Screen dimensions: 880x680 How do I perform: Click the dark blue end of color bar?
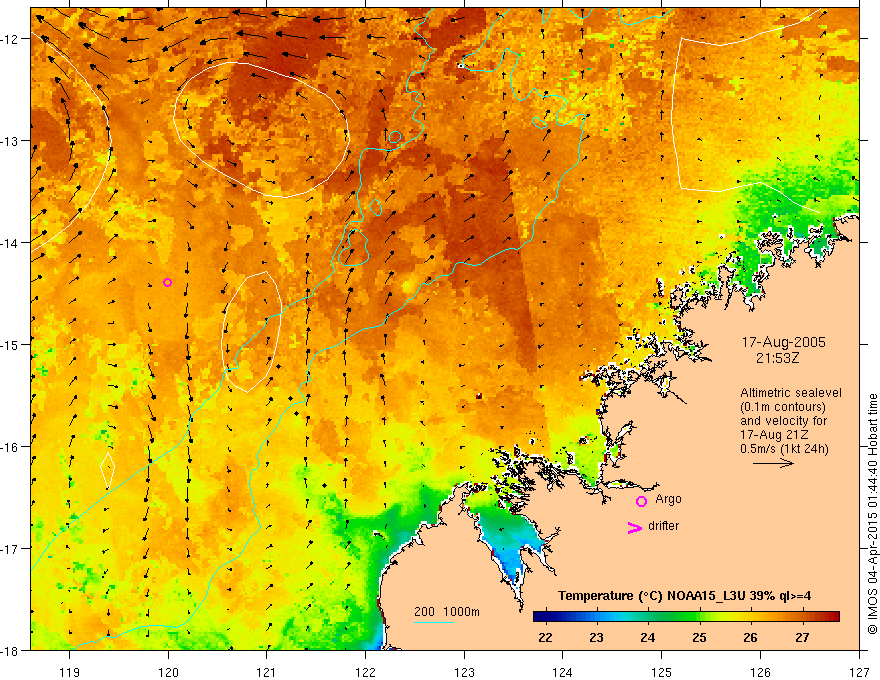click(538, 617)
